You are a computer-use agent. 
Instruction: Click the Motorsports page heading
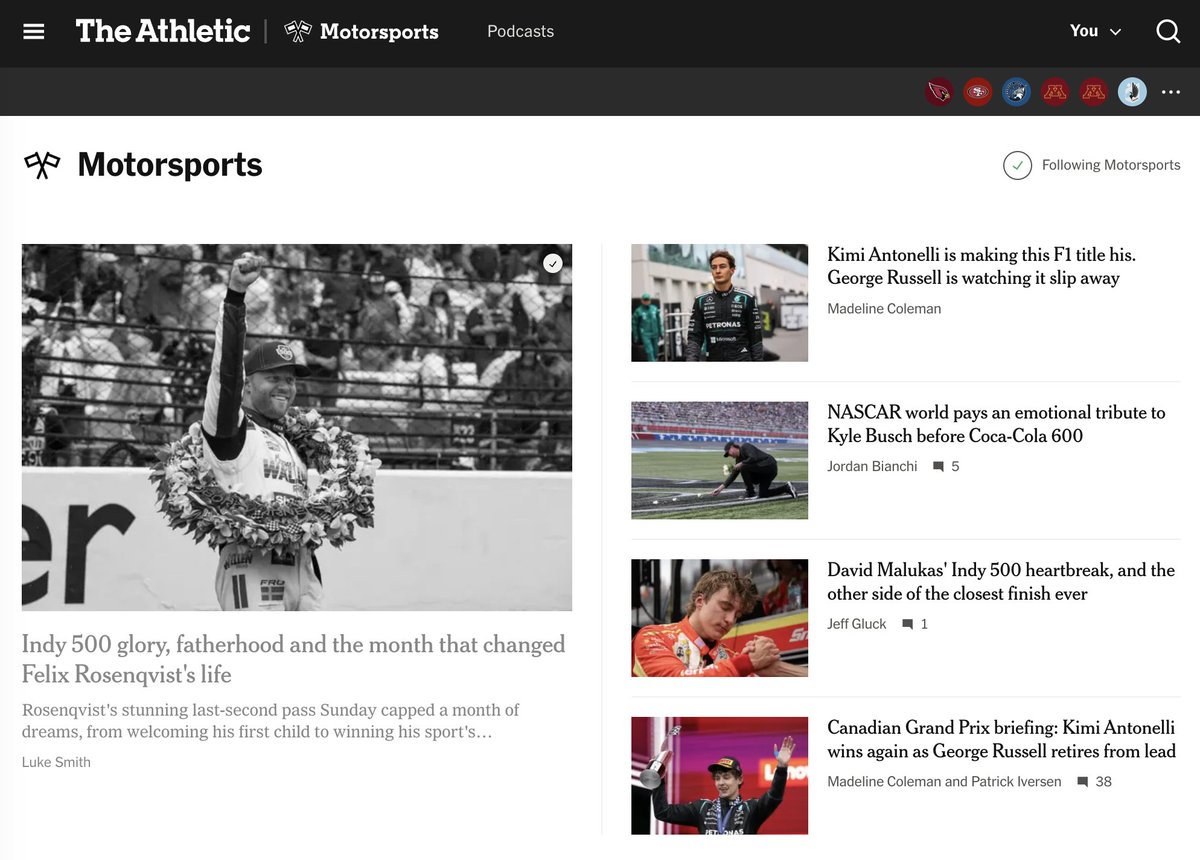tap(170, 165)
